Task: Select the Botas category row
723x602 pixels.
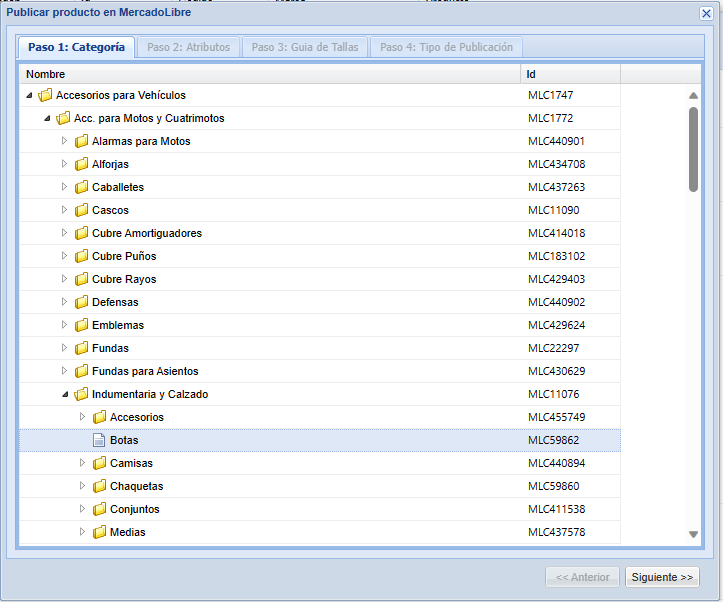Action: coord(320,440)
